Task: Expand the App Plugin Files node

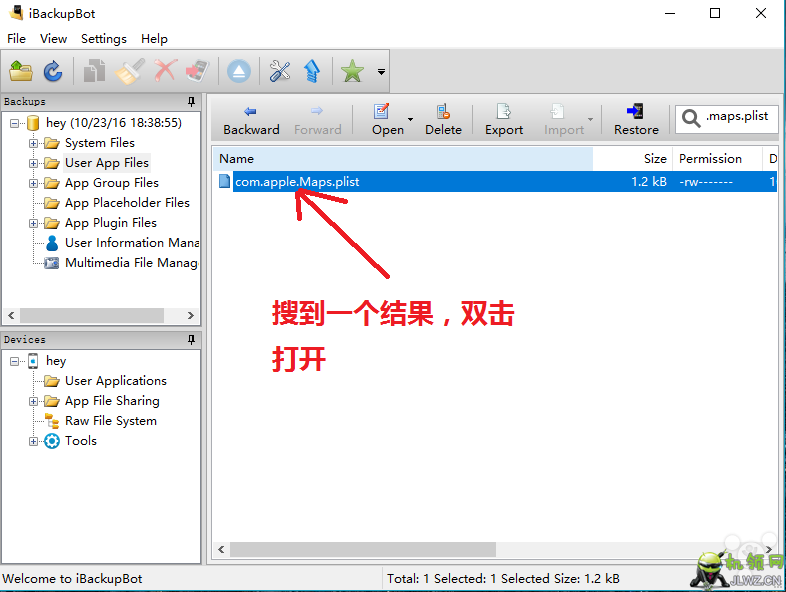Action: 33,224
